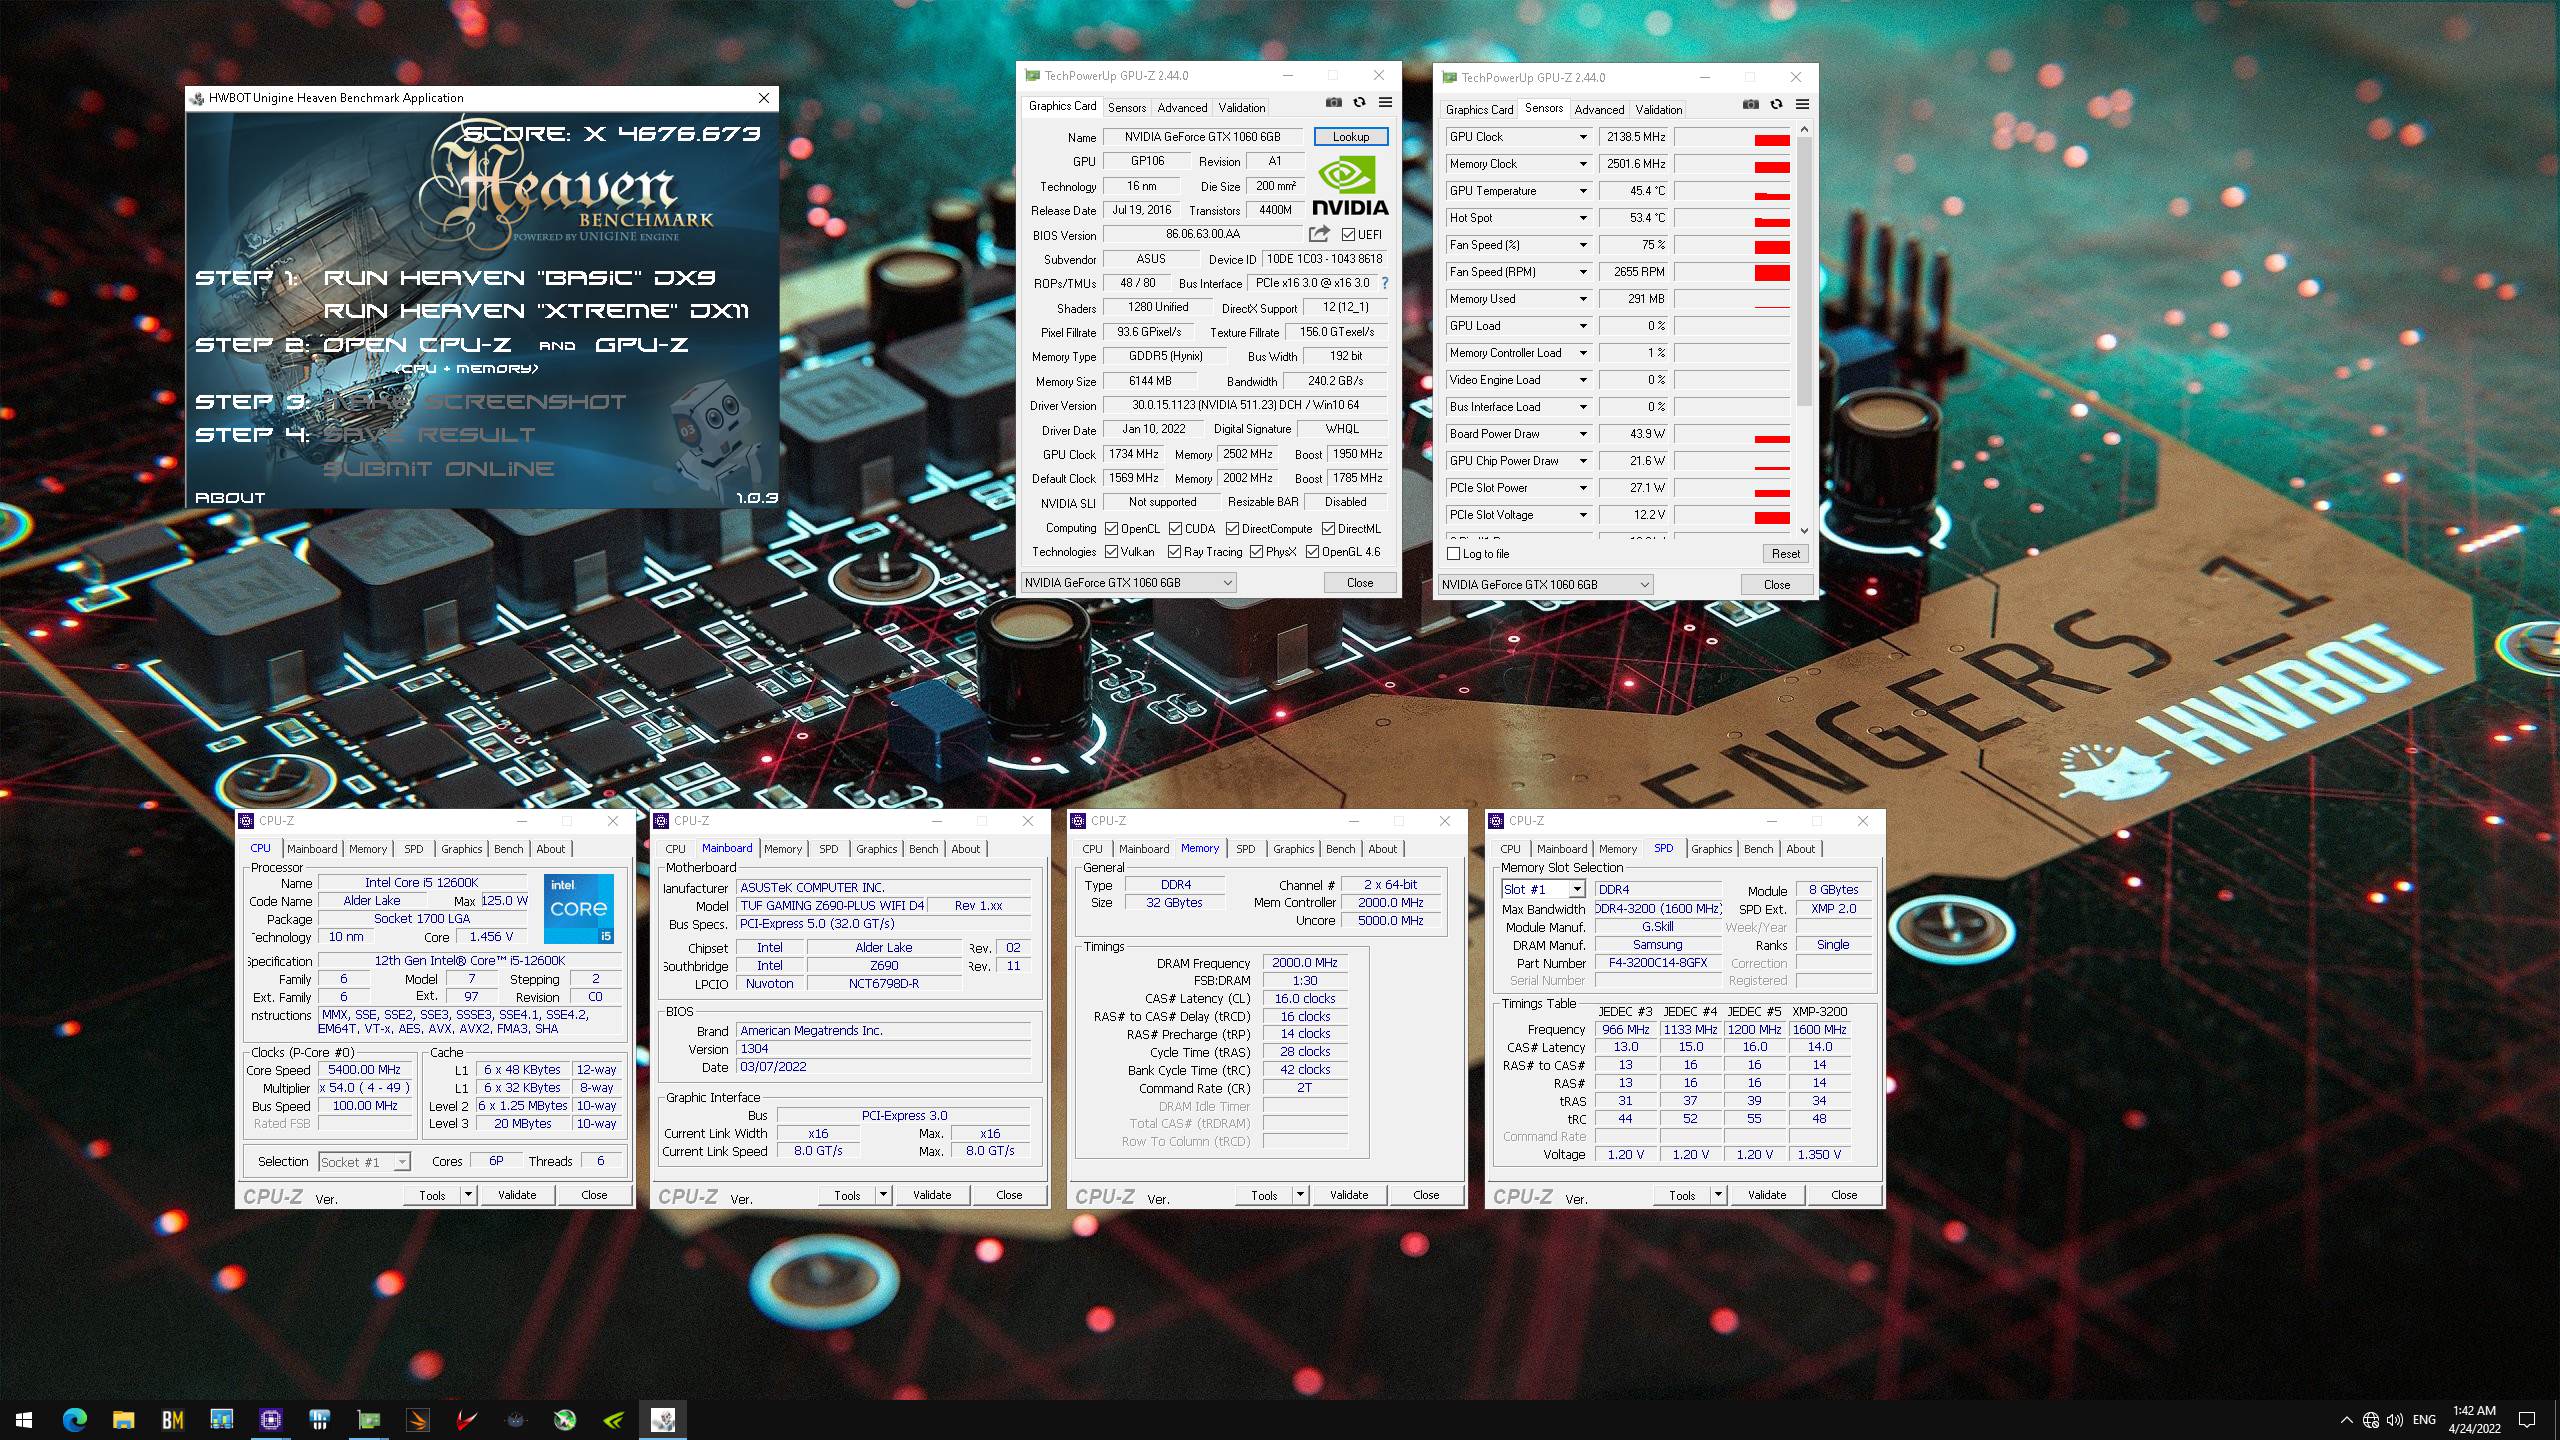Expand the Hot Spot sensor dropdown

pos(1582,218)
